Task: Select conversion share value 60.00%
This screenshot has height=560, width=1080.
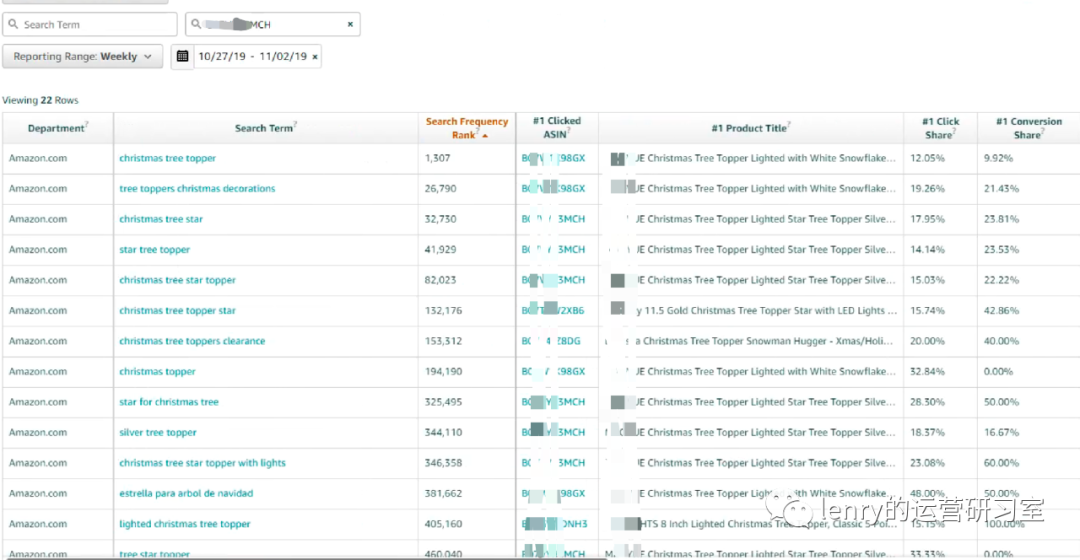Action: [1001, 463]
